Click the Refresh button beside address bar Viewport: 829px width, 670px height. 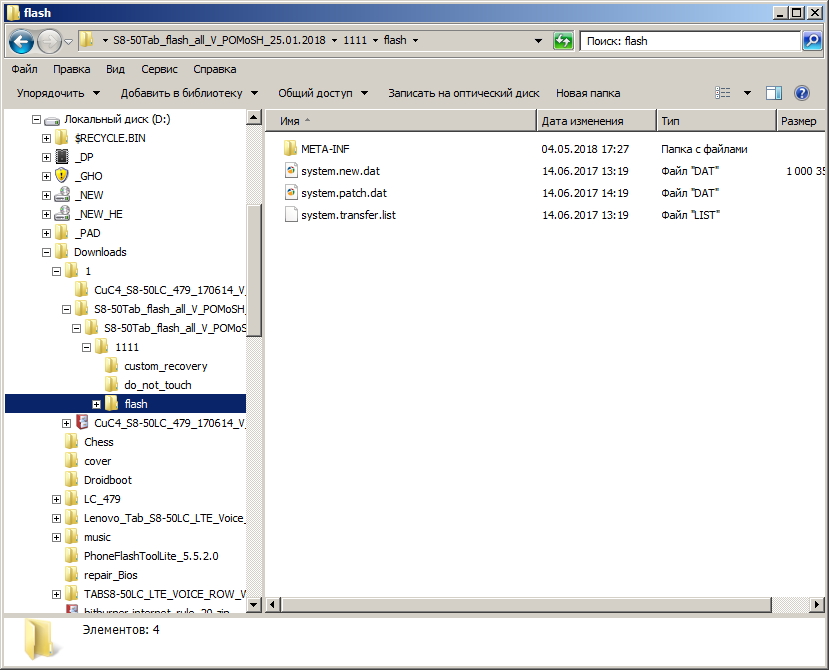[563, 41]
